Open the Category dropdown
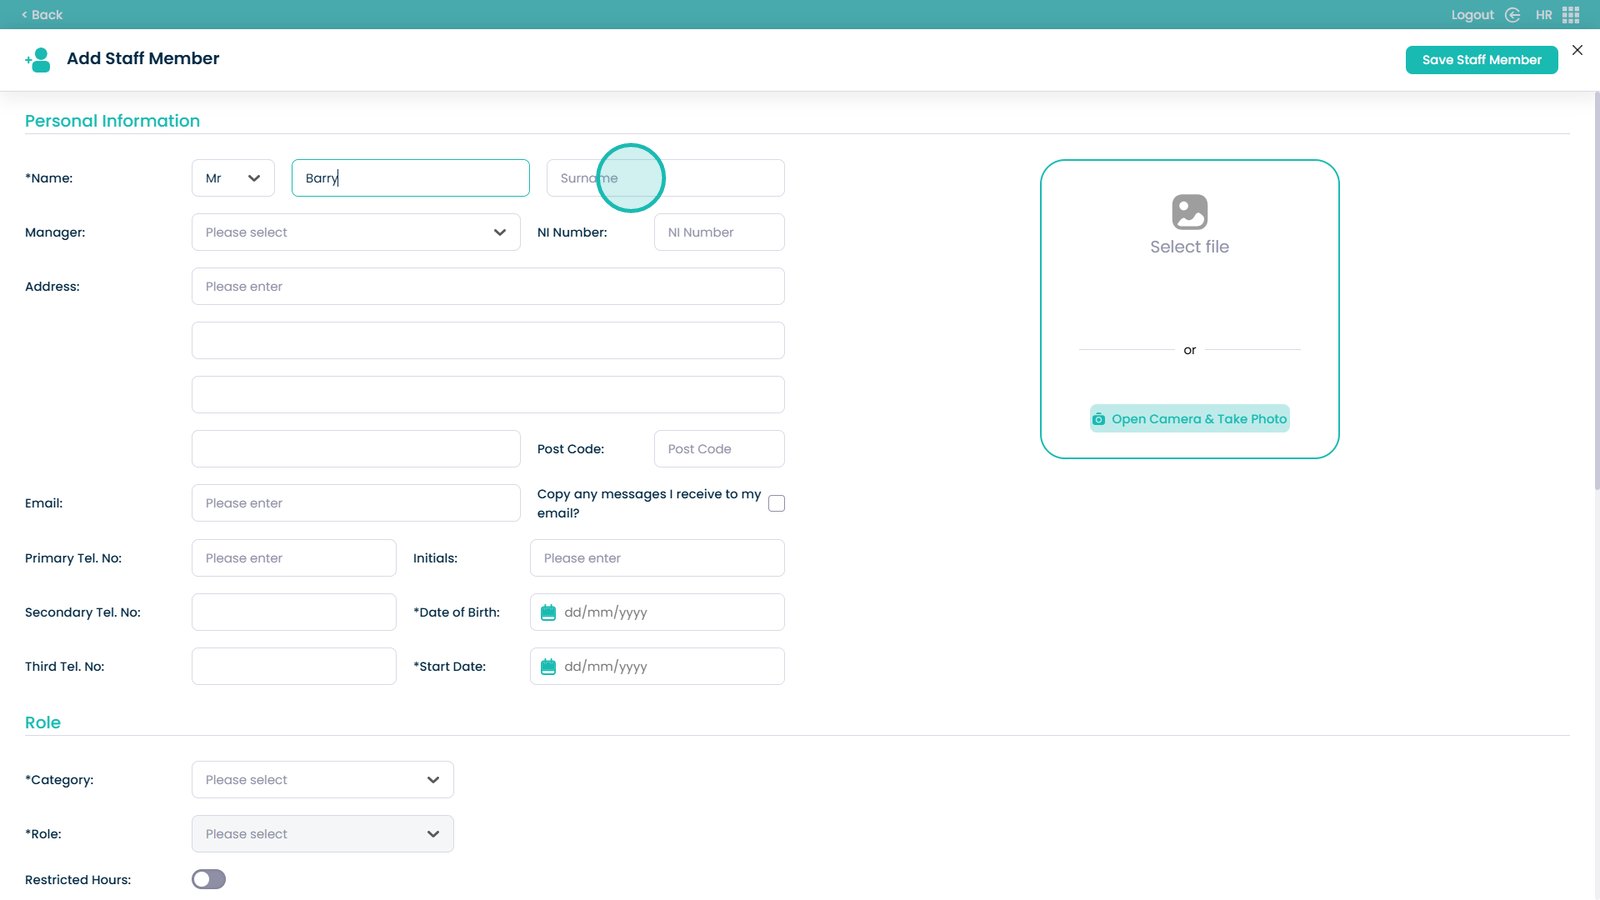Image resolution: width=1600 pixels, height=900 pixels. coord(322,780)
